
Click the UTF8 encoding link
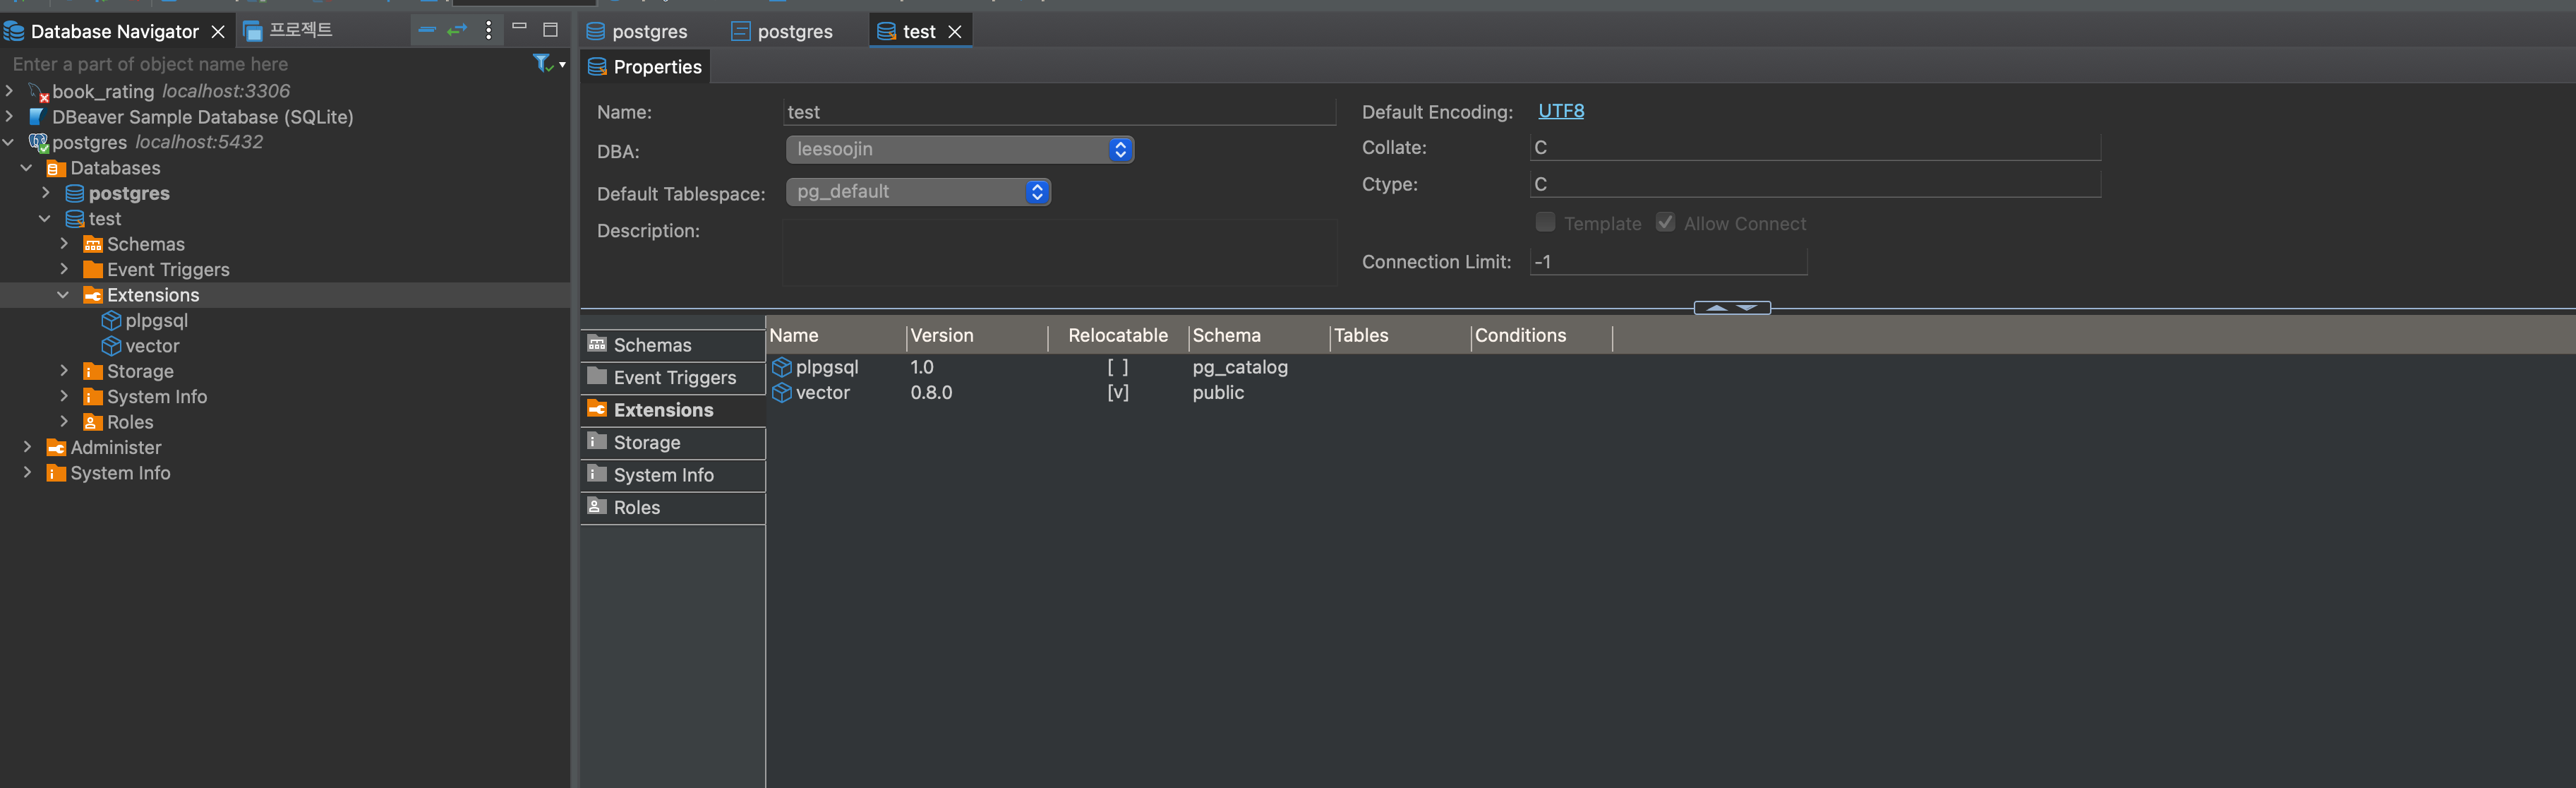coord(1560,111)
